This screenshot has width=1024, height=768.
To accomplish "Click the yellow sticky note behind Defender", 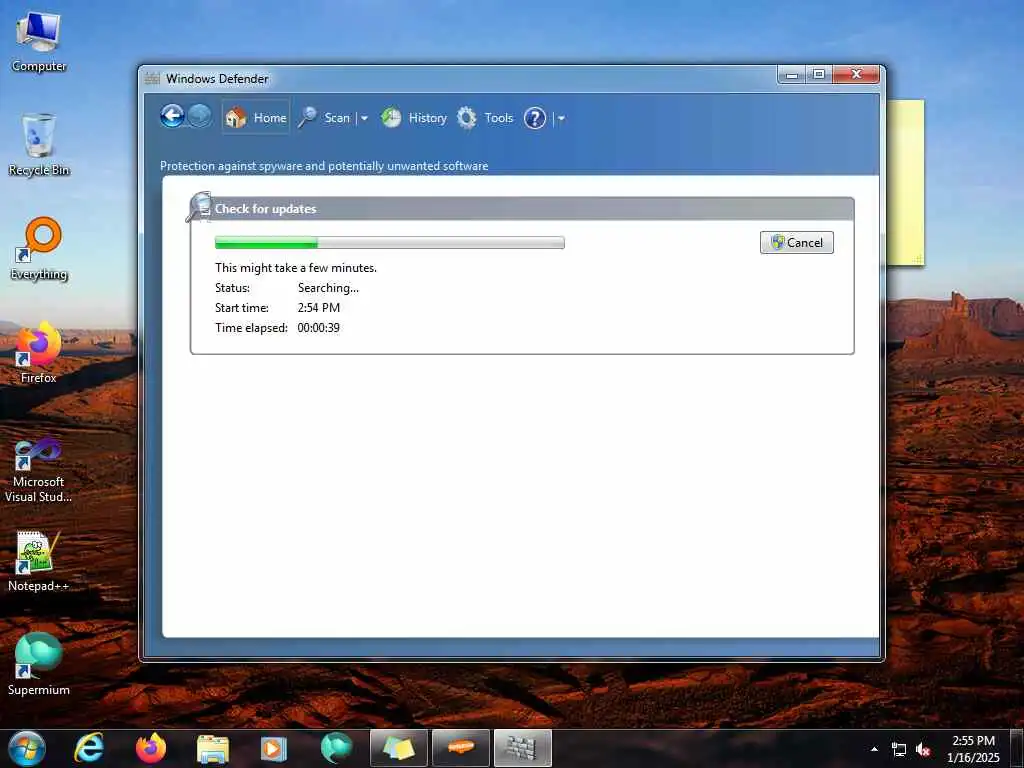I will [x=905, y=182].
